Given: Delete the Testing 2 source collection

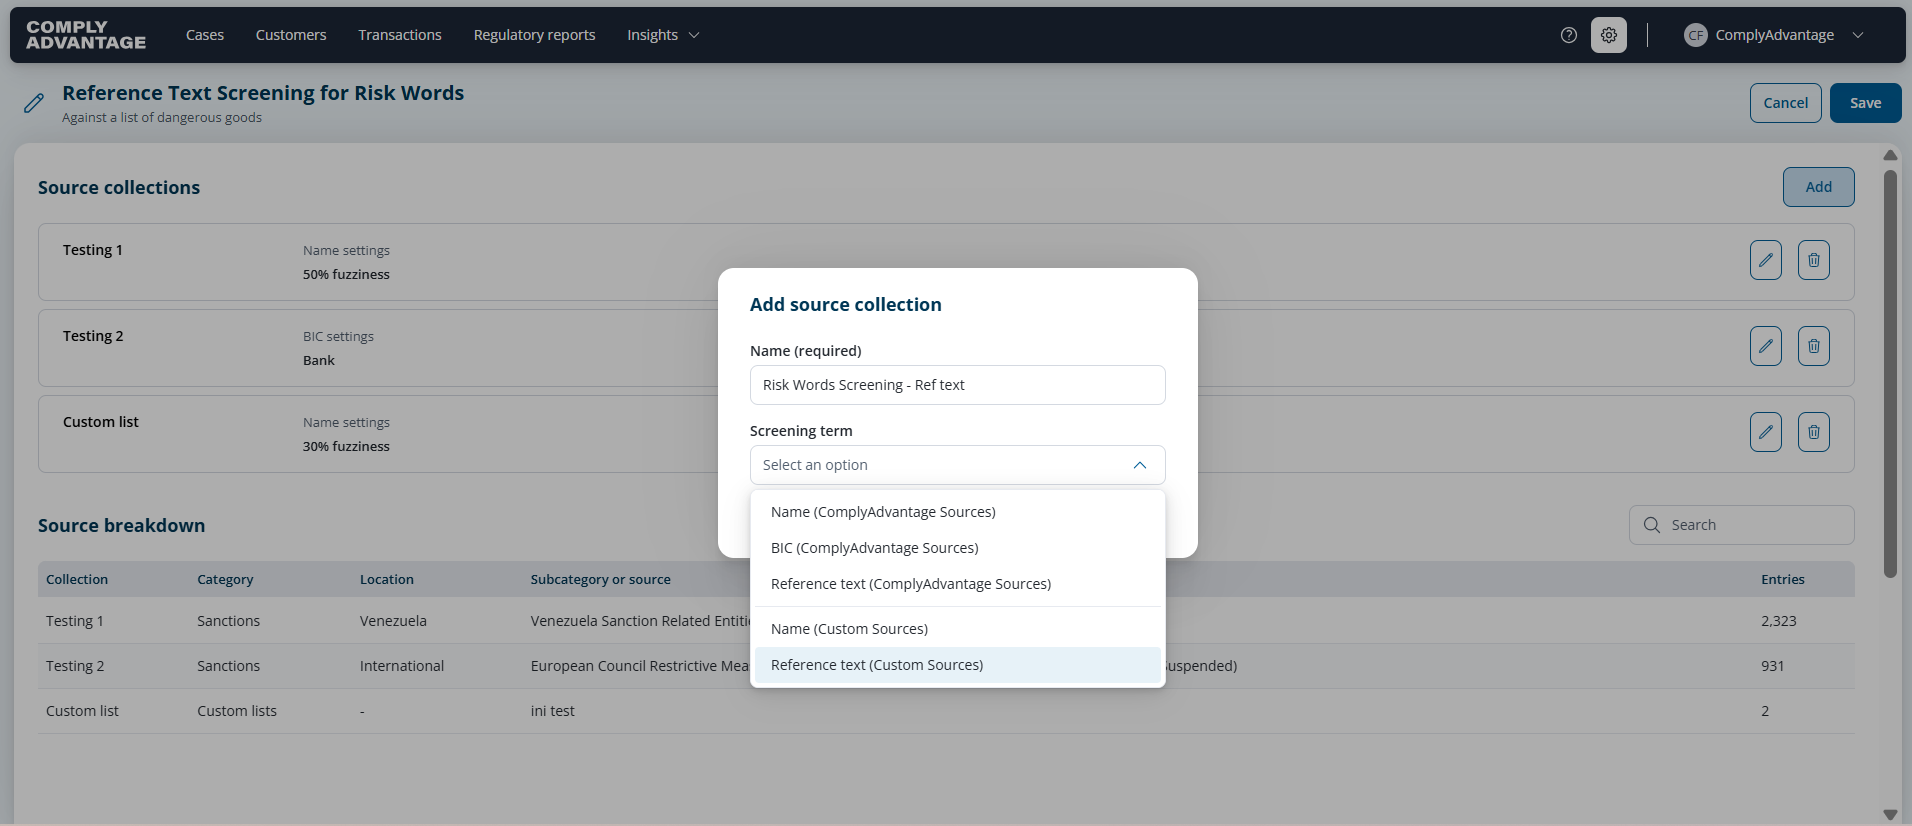Looking at the screenshot, I should click(1814, 346).
